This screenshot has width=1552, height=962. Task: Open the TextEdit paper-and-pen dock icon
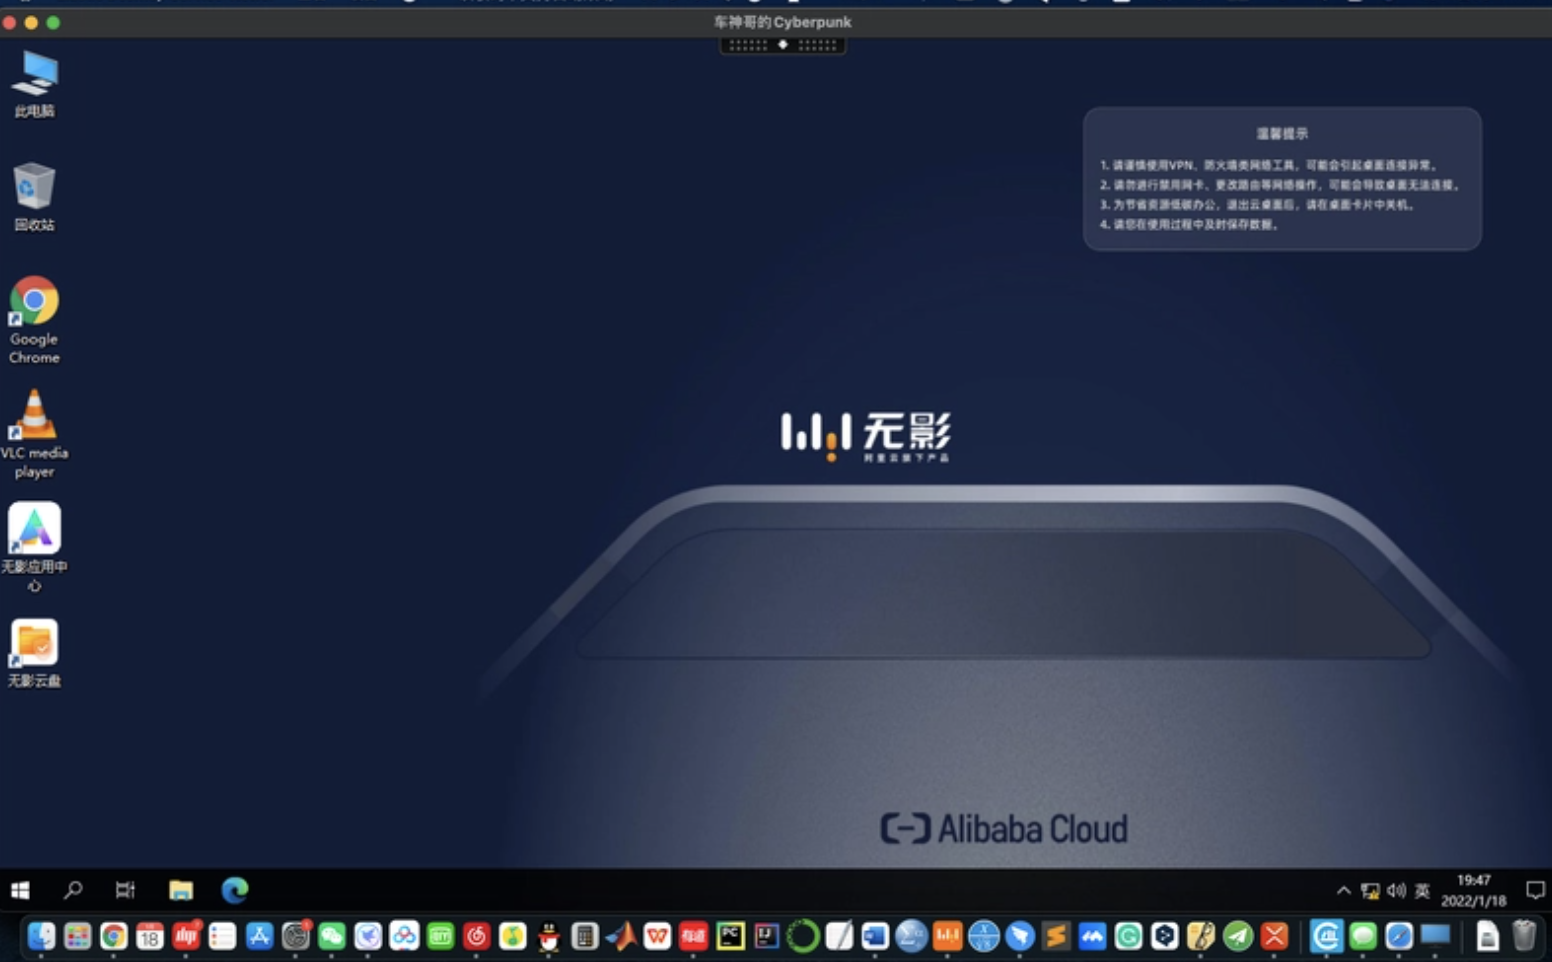(839, 936)
